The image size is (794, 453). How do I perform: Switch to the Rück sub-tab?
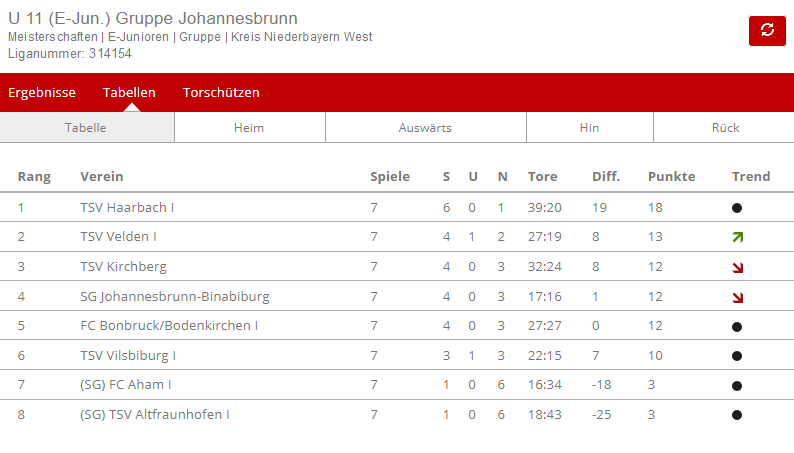coord(725,128)
